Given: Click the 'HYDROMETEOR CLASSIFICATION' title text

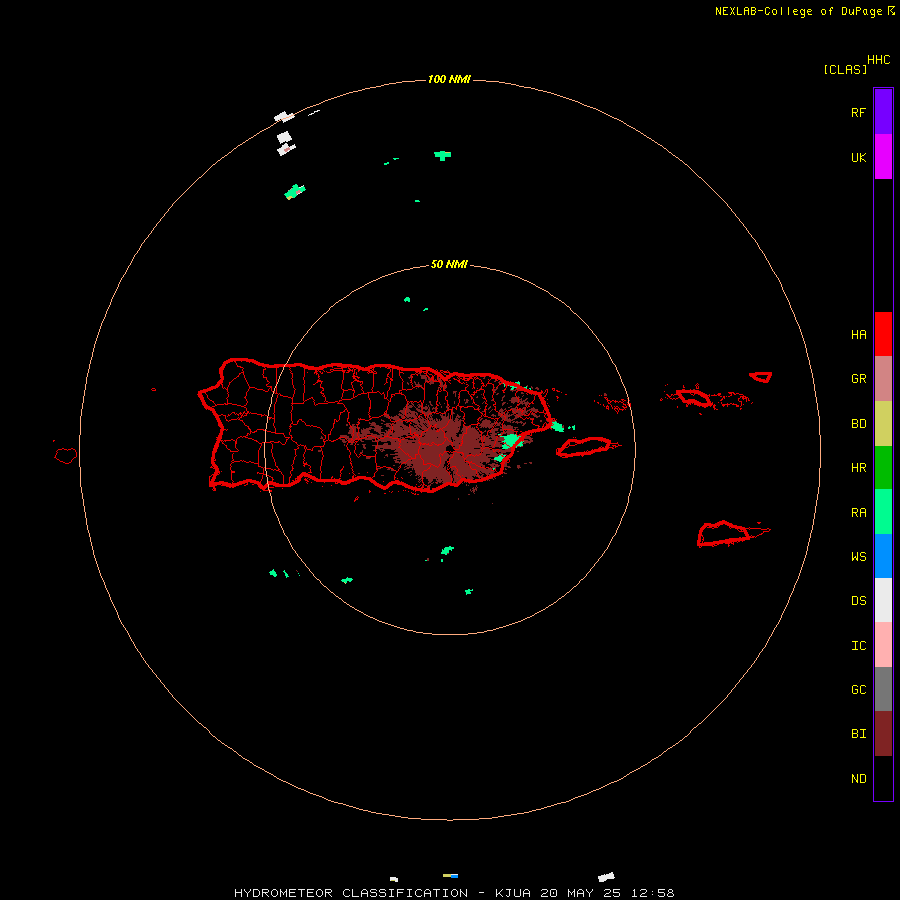Looking at the screenshot, I should 351,893.
